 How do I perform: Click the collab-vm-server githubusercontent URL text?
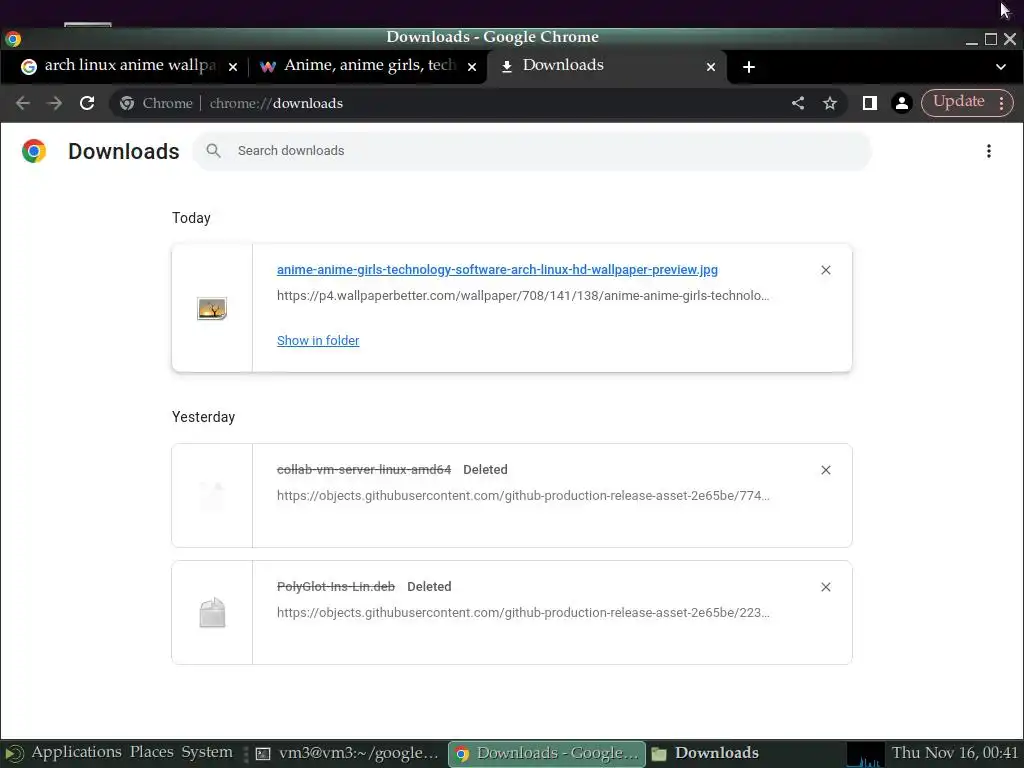(x=523, y=496)
